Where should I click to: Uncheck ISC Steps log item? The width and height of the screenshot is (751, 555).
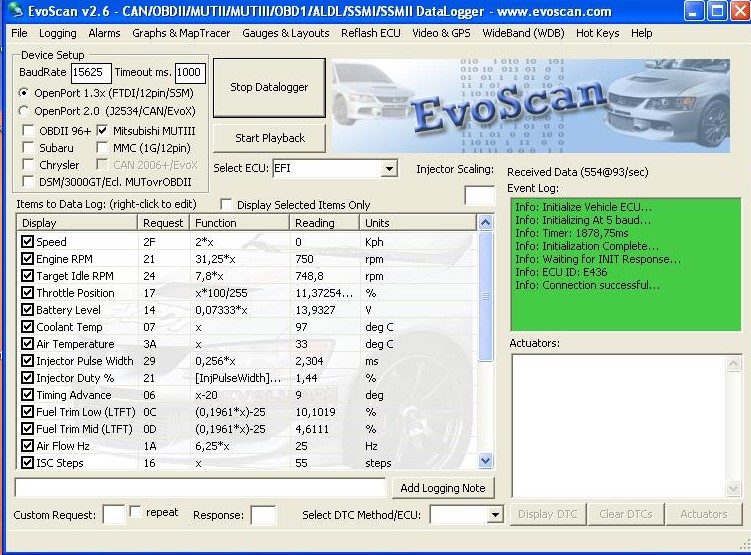click(27, 463)
